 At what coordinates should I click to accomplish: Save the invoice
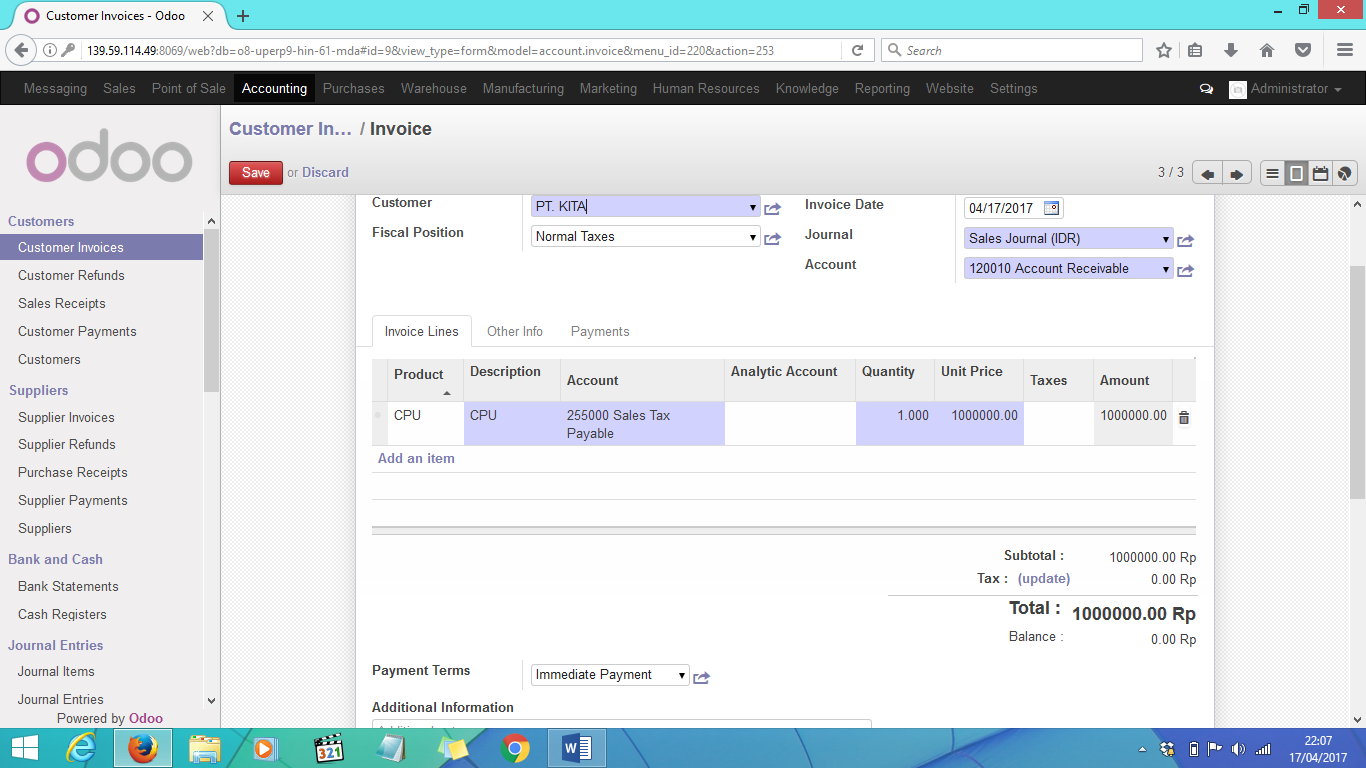coord(256,172)
